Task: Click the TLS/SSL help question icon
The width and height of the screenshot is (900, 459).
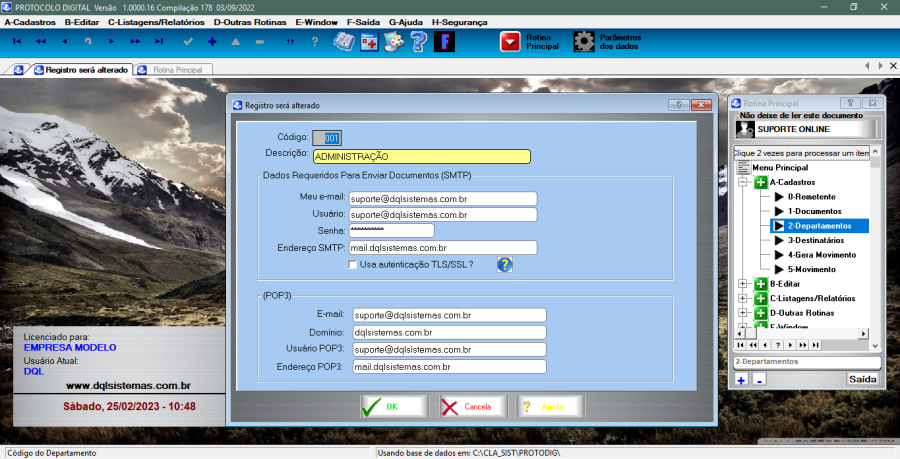Action: tap(505, 265)
